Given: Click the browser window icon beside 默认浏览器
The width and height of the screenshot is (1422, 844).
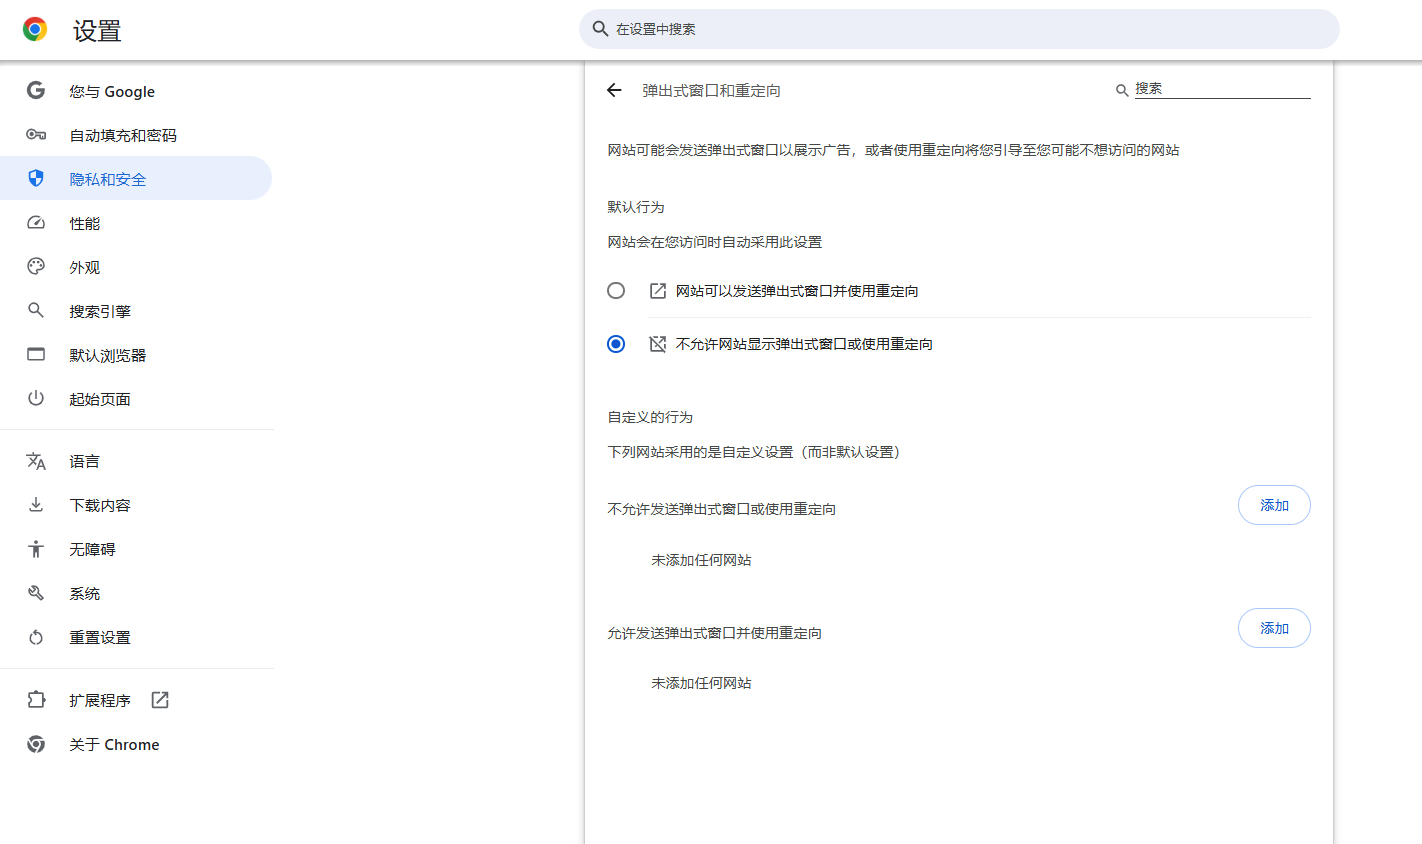Looking at the screenshot, I should point(36,354).
